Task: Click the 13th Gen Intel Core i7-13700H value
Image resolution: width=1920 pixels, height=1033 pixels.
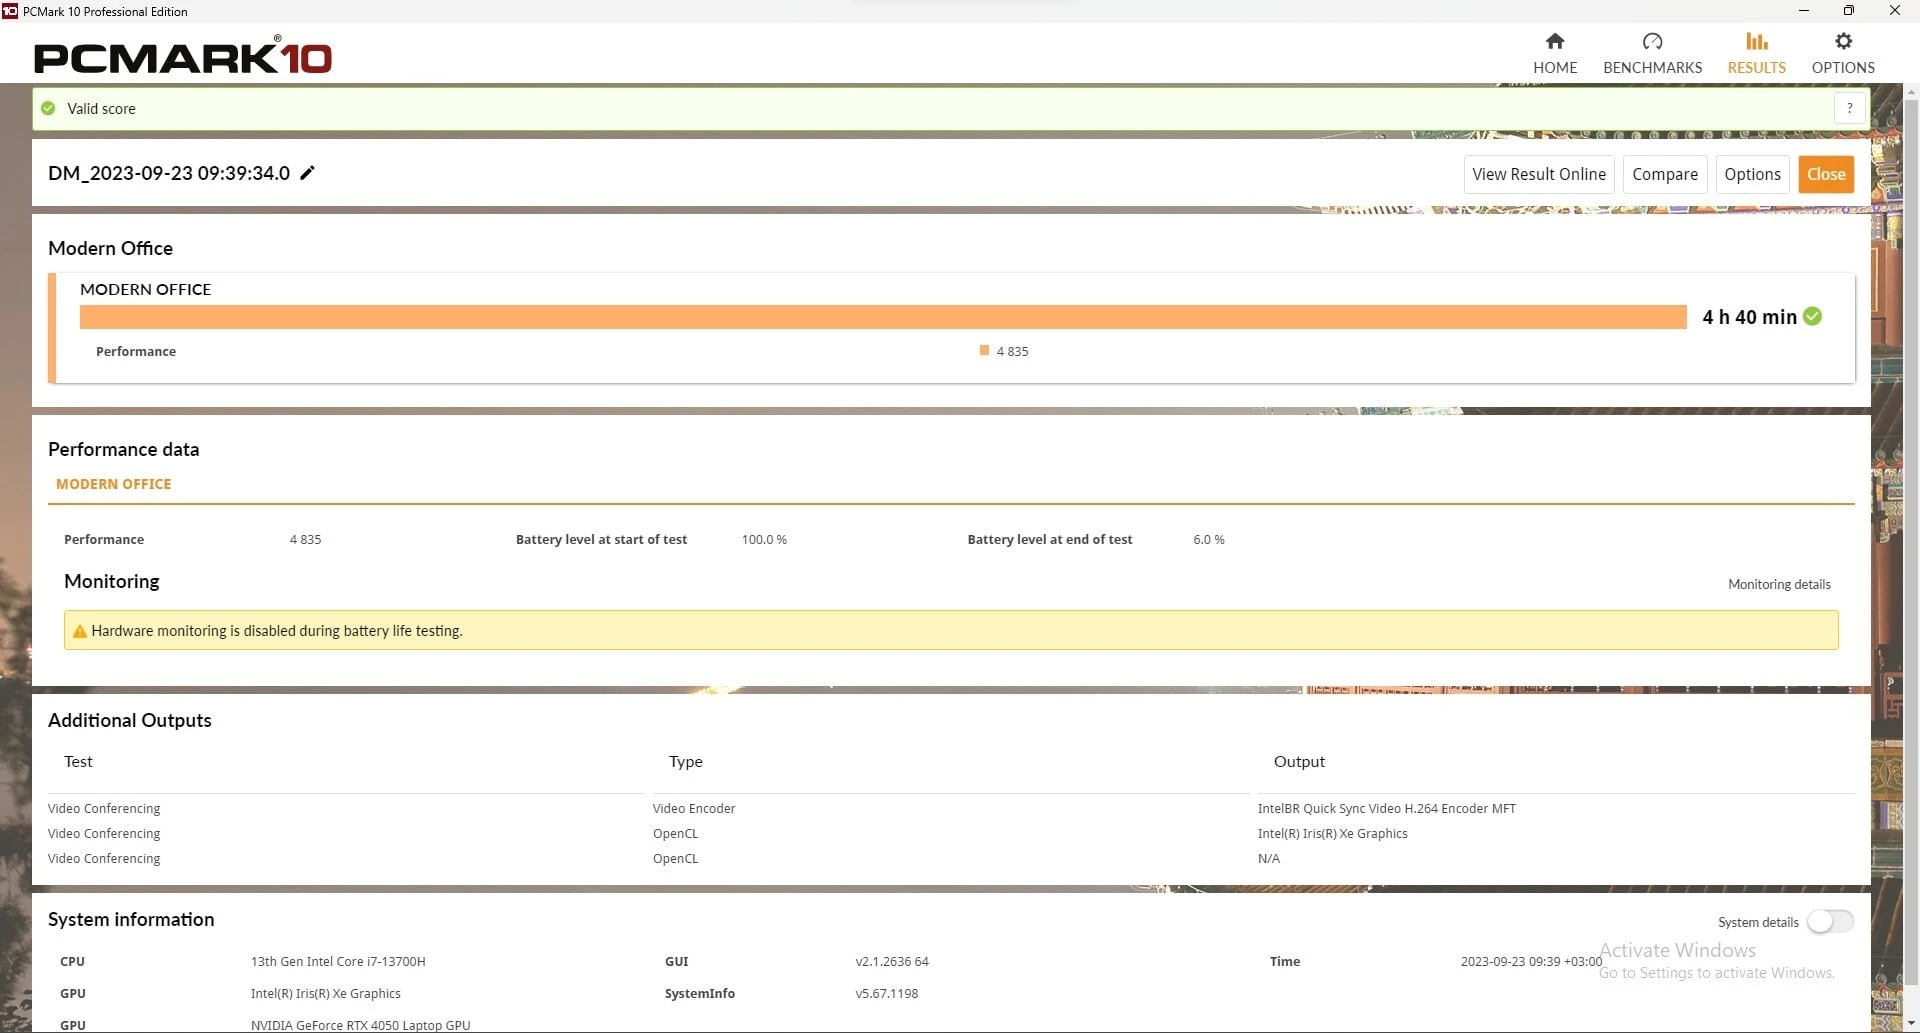Action: (x=338, y=961)
